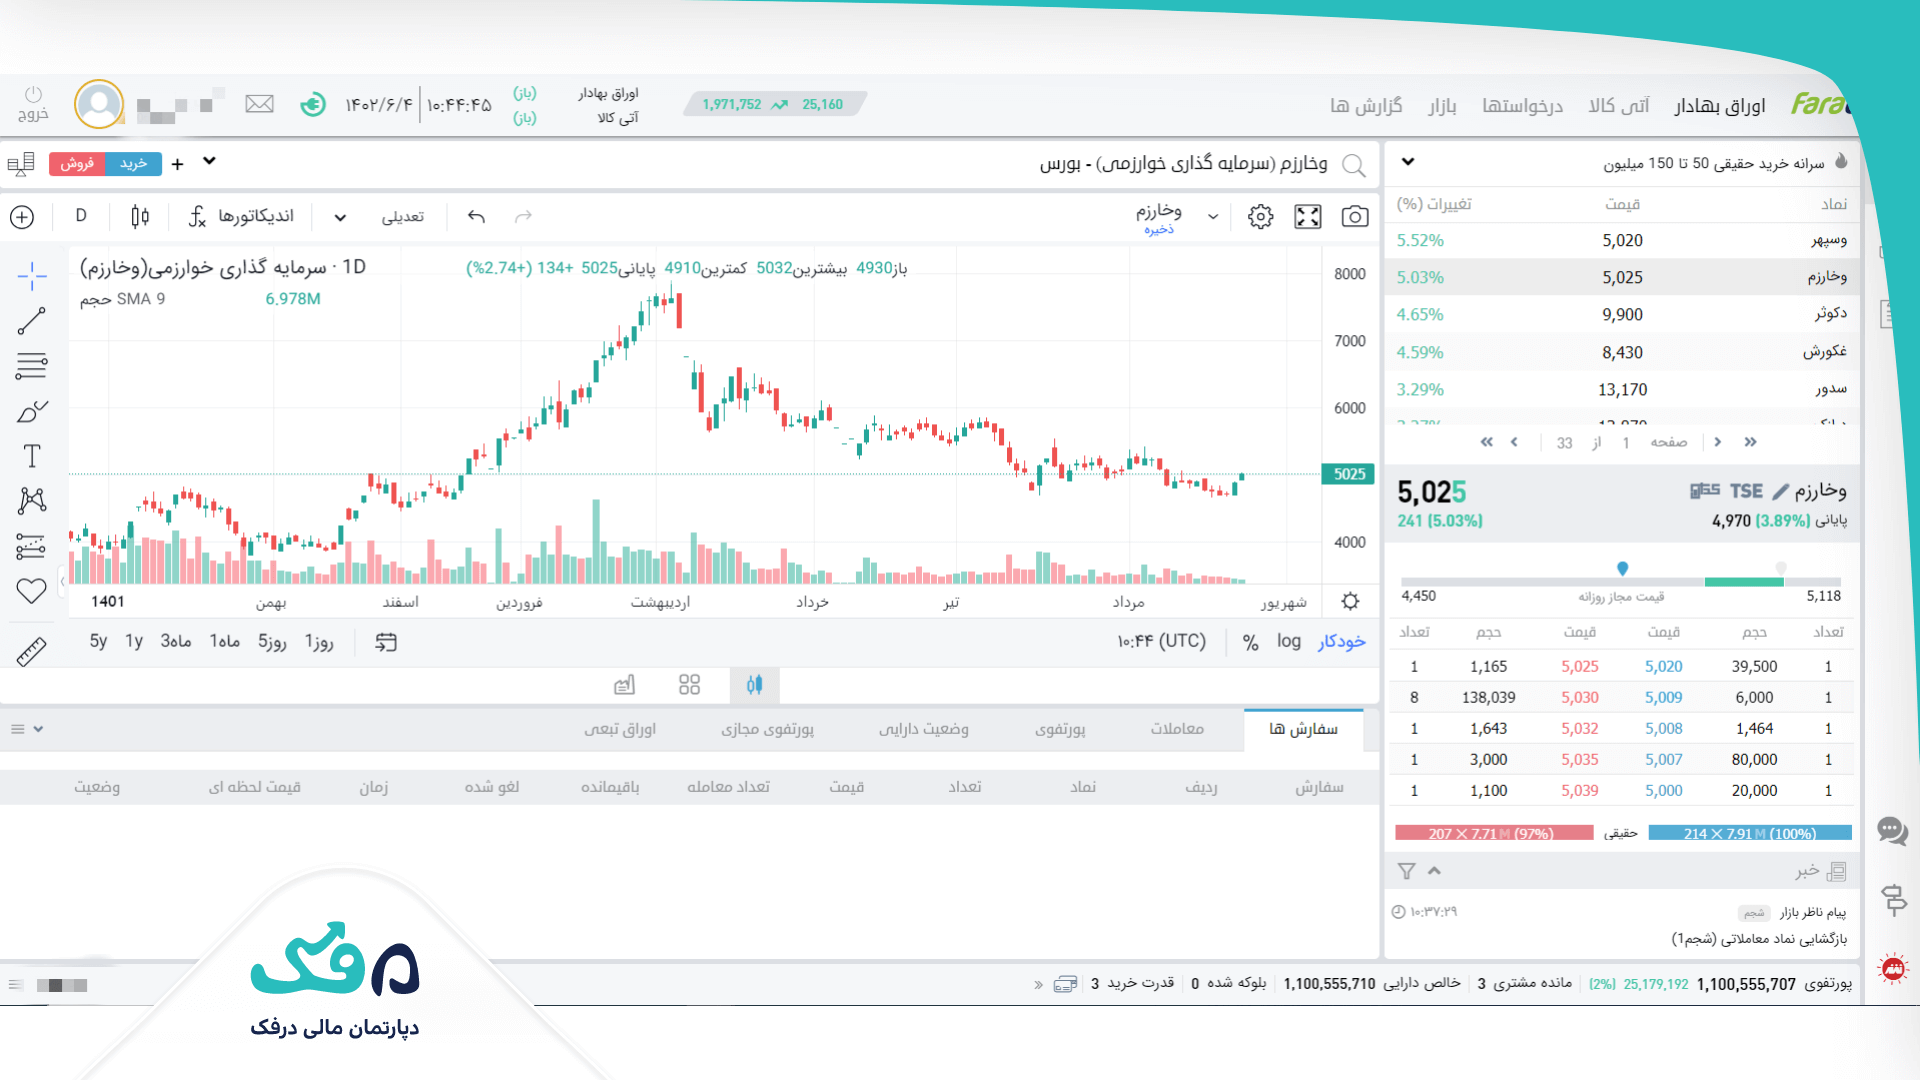This screenshot has height=1080, width=1920.
Task: Click the heart favorites icon
Action: [31, 591]
